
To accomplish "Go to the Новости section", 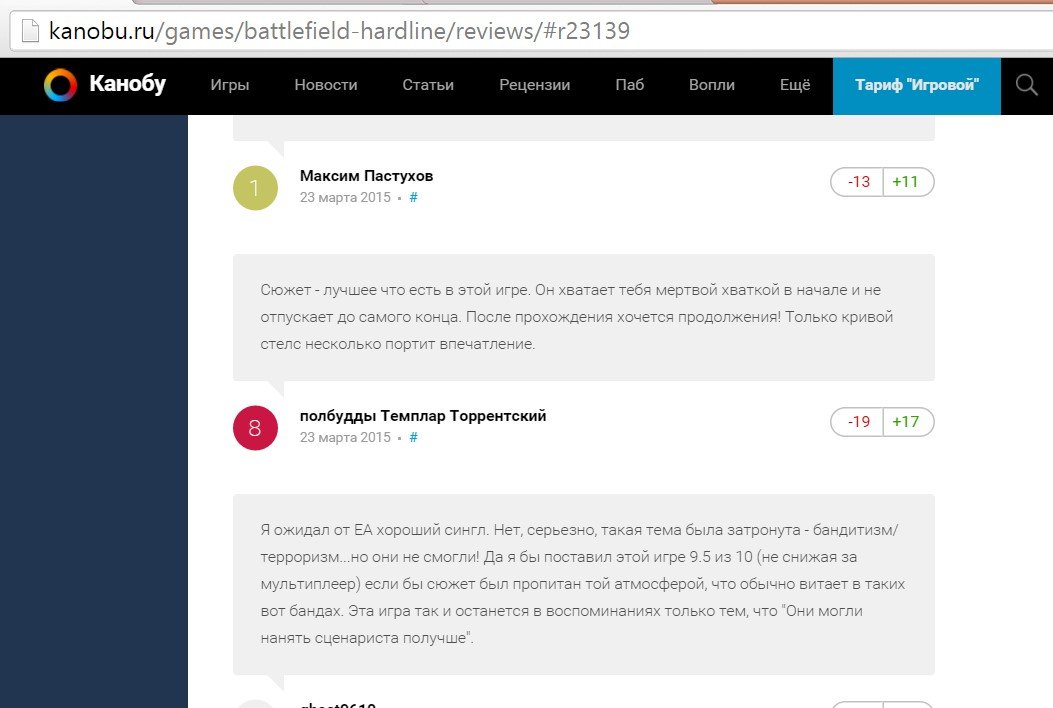I will point(326,85).
